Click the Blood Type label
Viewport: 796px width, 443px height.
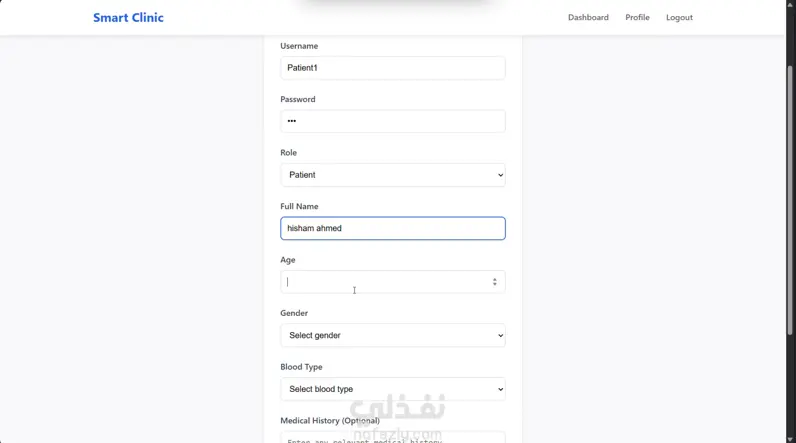[x=301, y=367]
